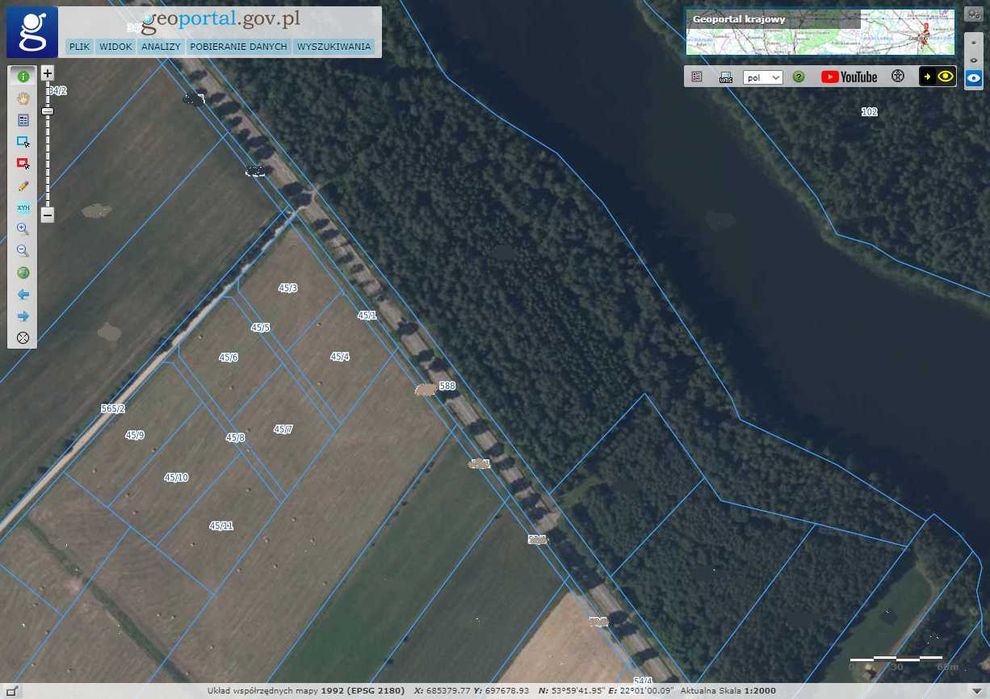This screenshot has height=699, width=990.
Task: Click parcel label 565/2 on the map
Action: [x=113, y=409]
